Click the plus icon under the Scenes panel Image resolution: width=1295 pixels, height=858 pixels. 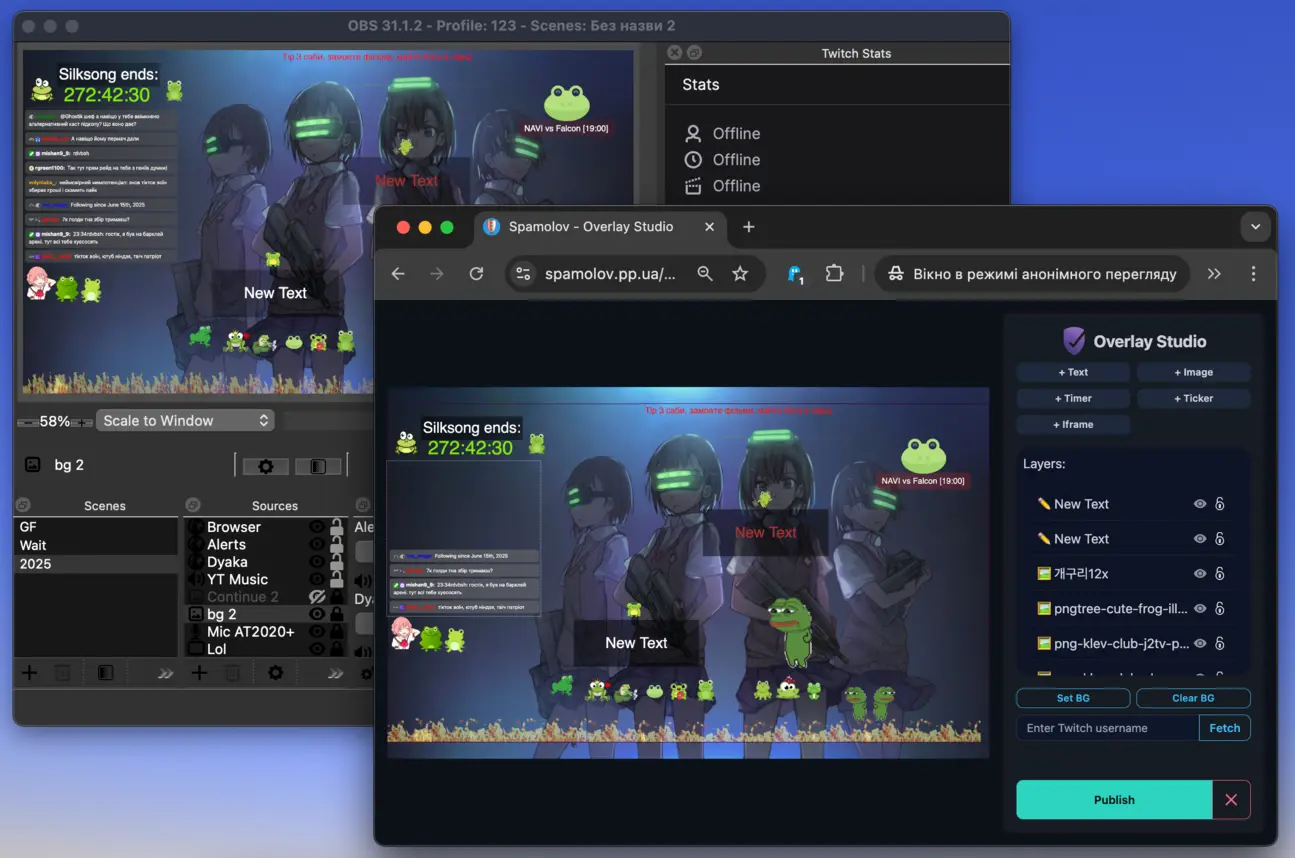point(29,672)
